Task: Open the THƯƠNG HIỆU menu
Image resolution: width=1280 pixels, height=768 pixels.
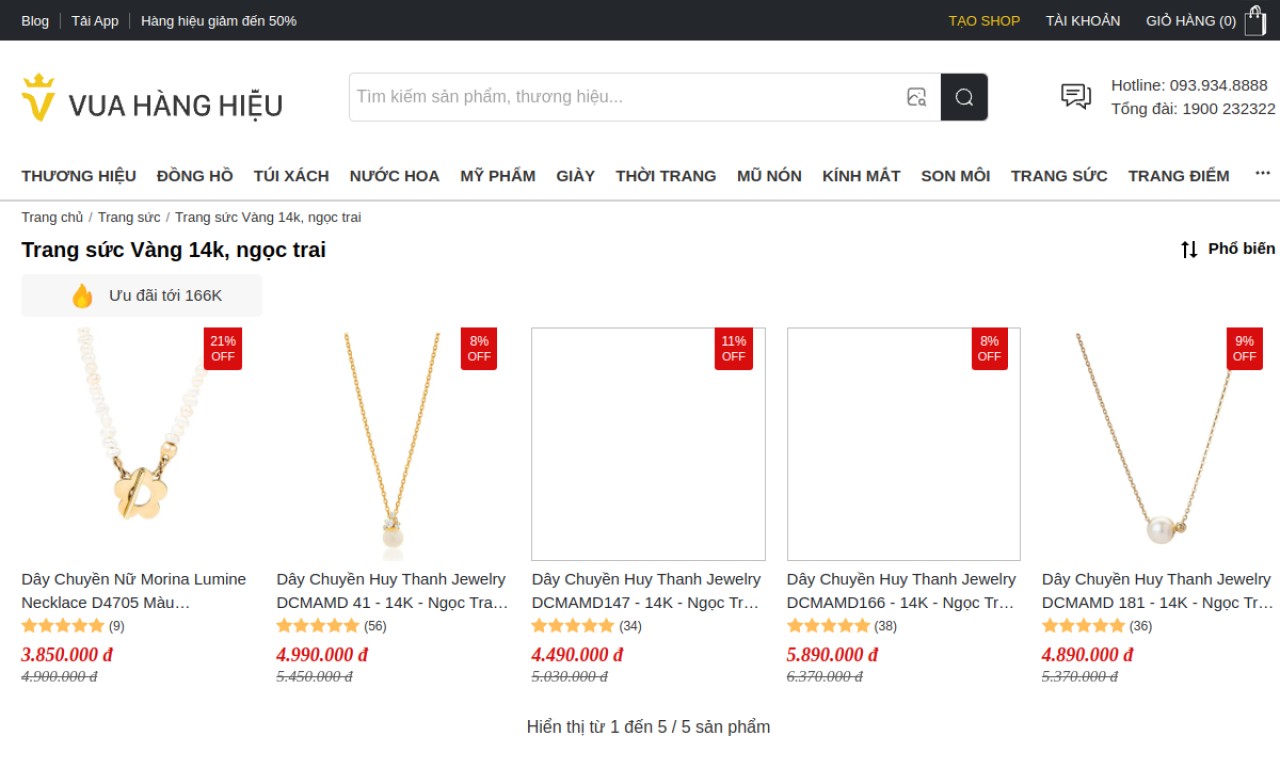Action: [x=79, y=175]
